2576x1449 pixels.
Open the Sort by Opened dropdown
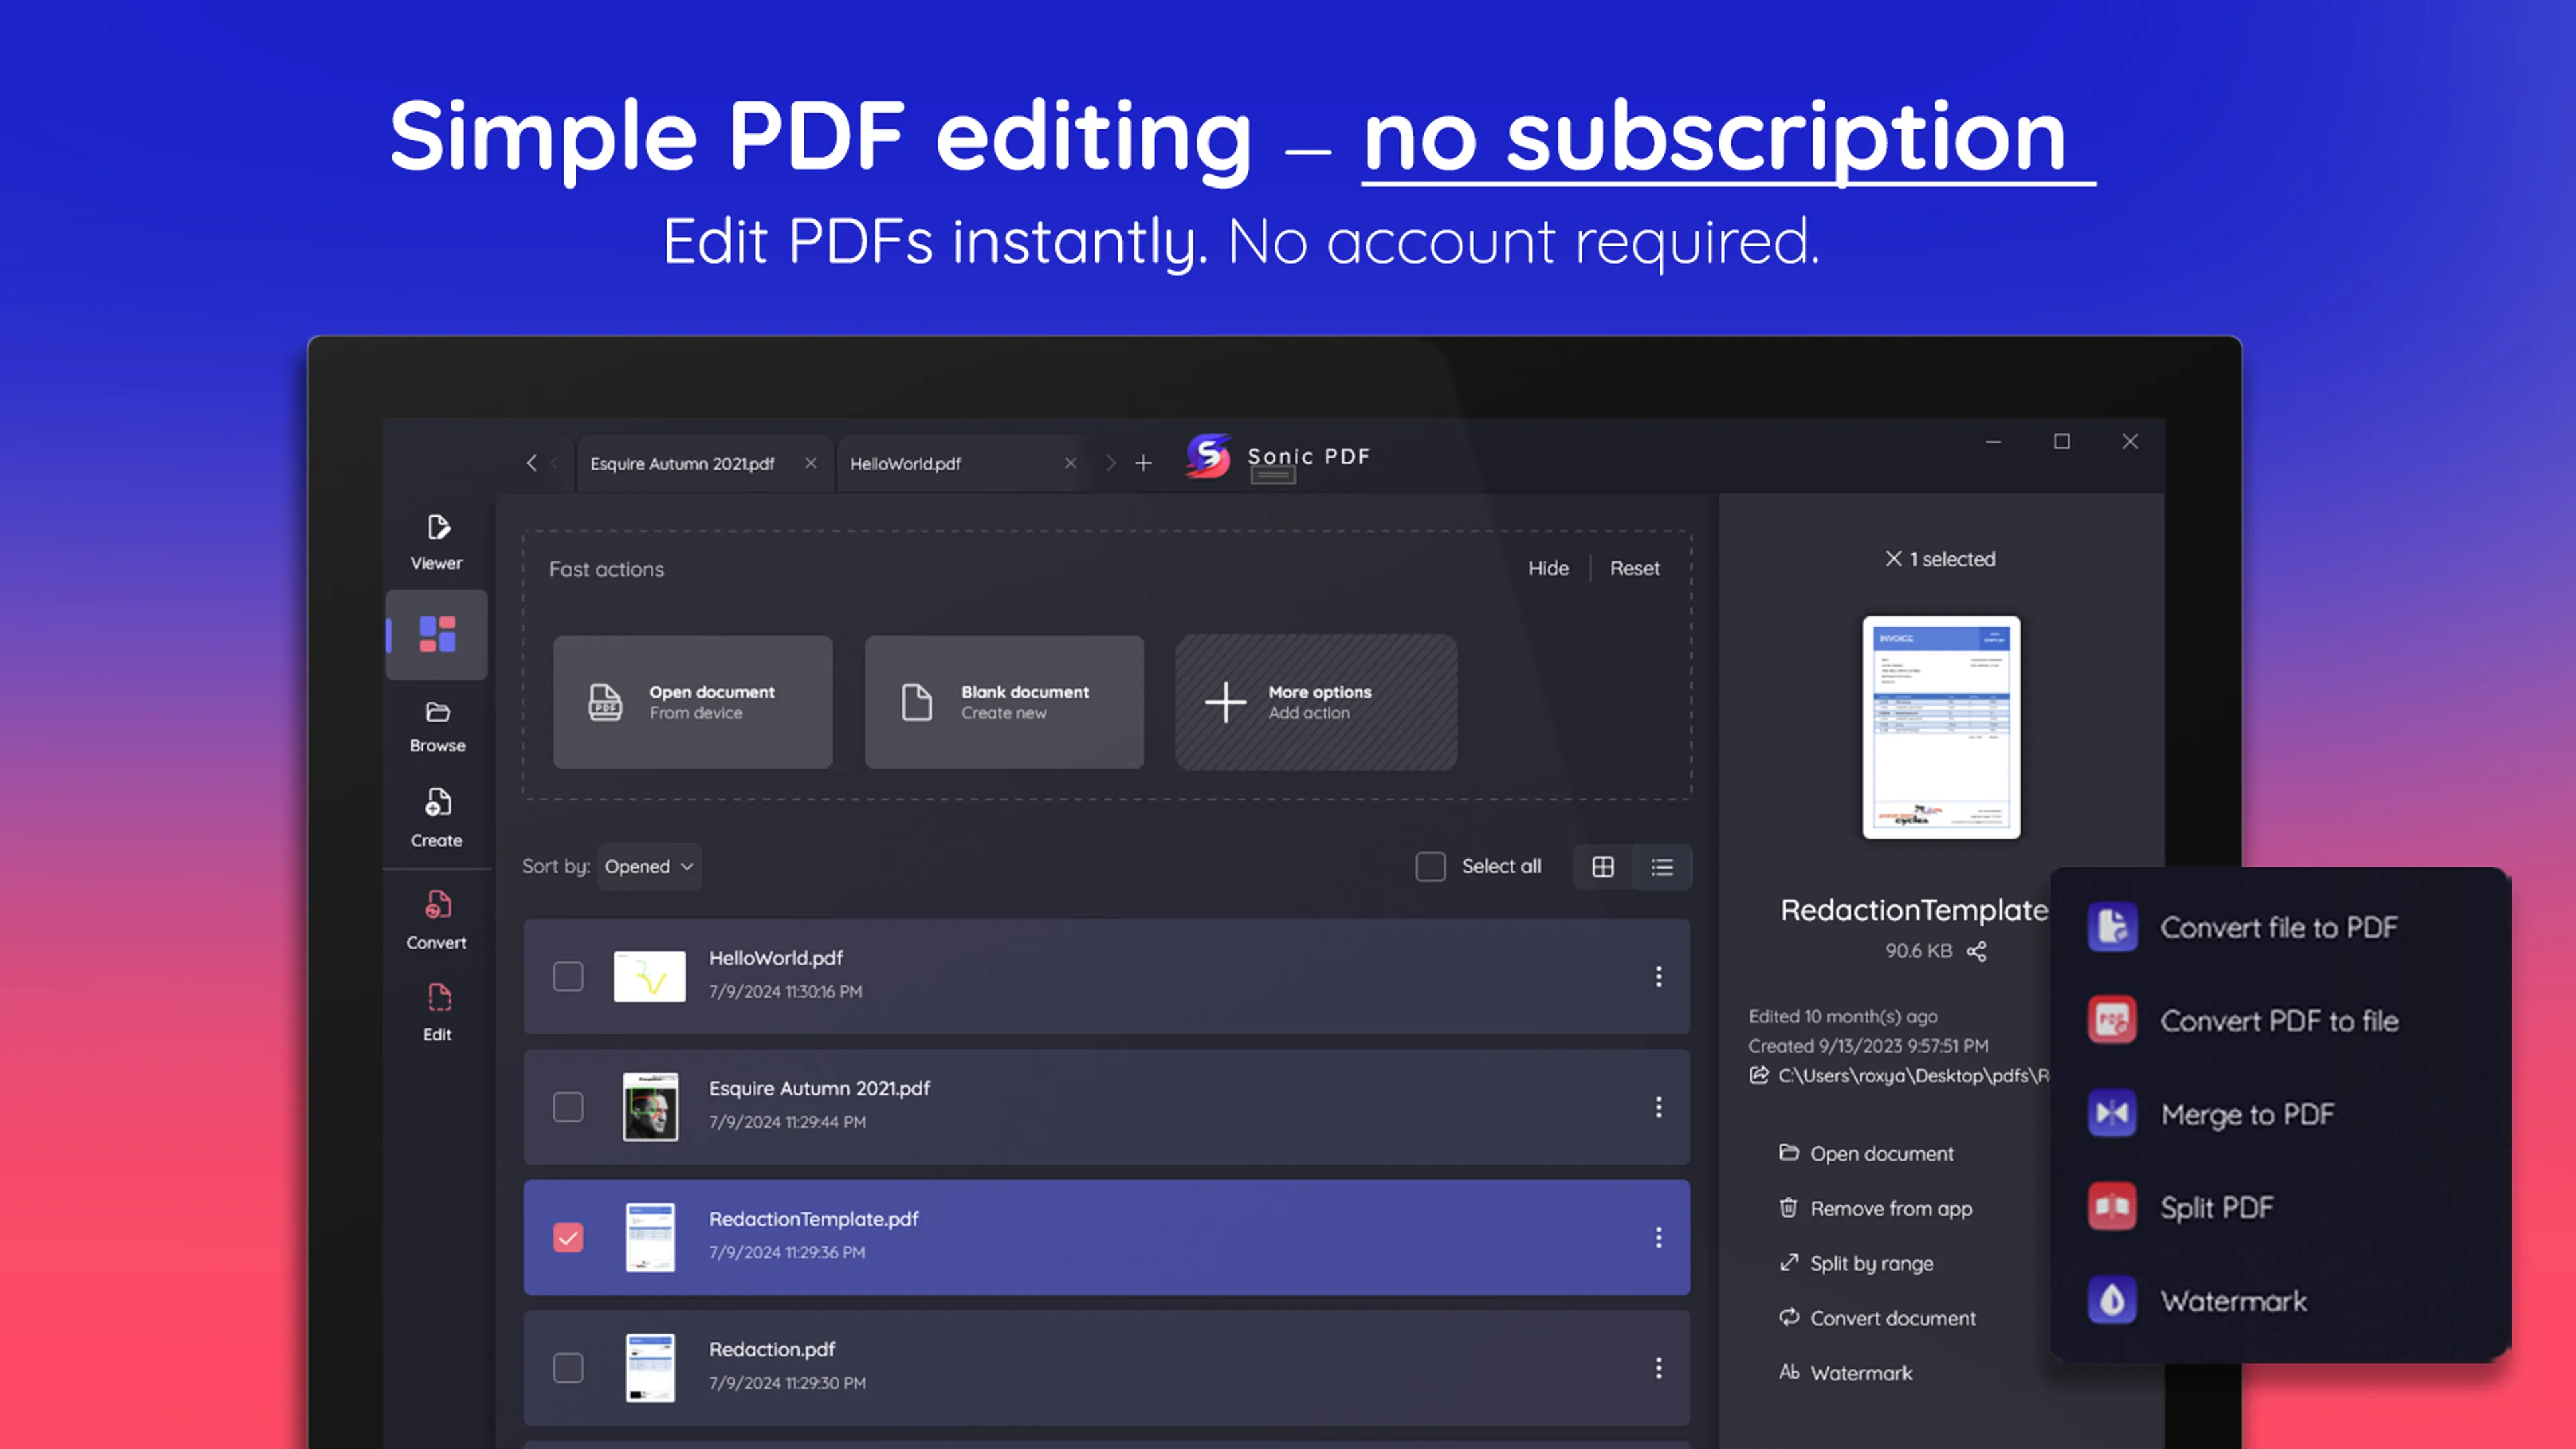pyautogui.click(x=648, y=866)
